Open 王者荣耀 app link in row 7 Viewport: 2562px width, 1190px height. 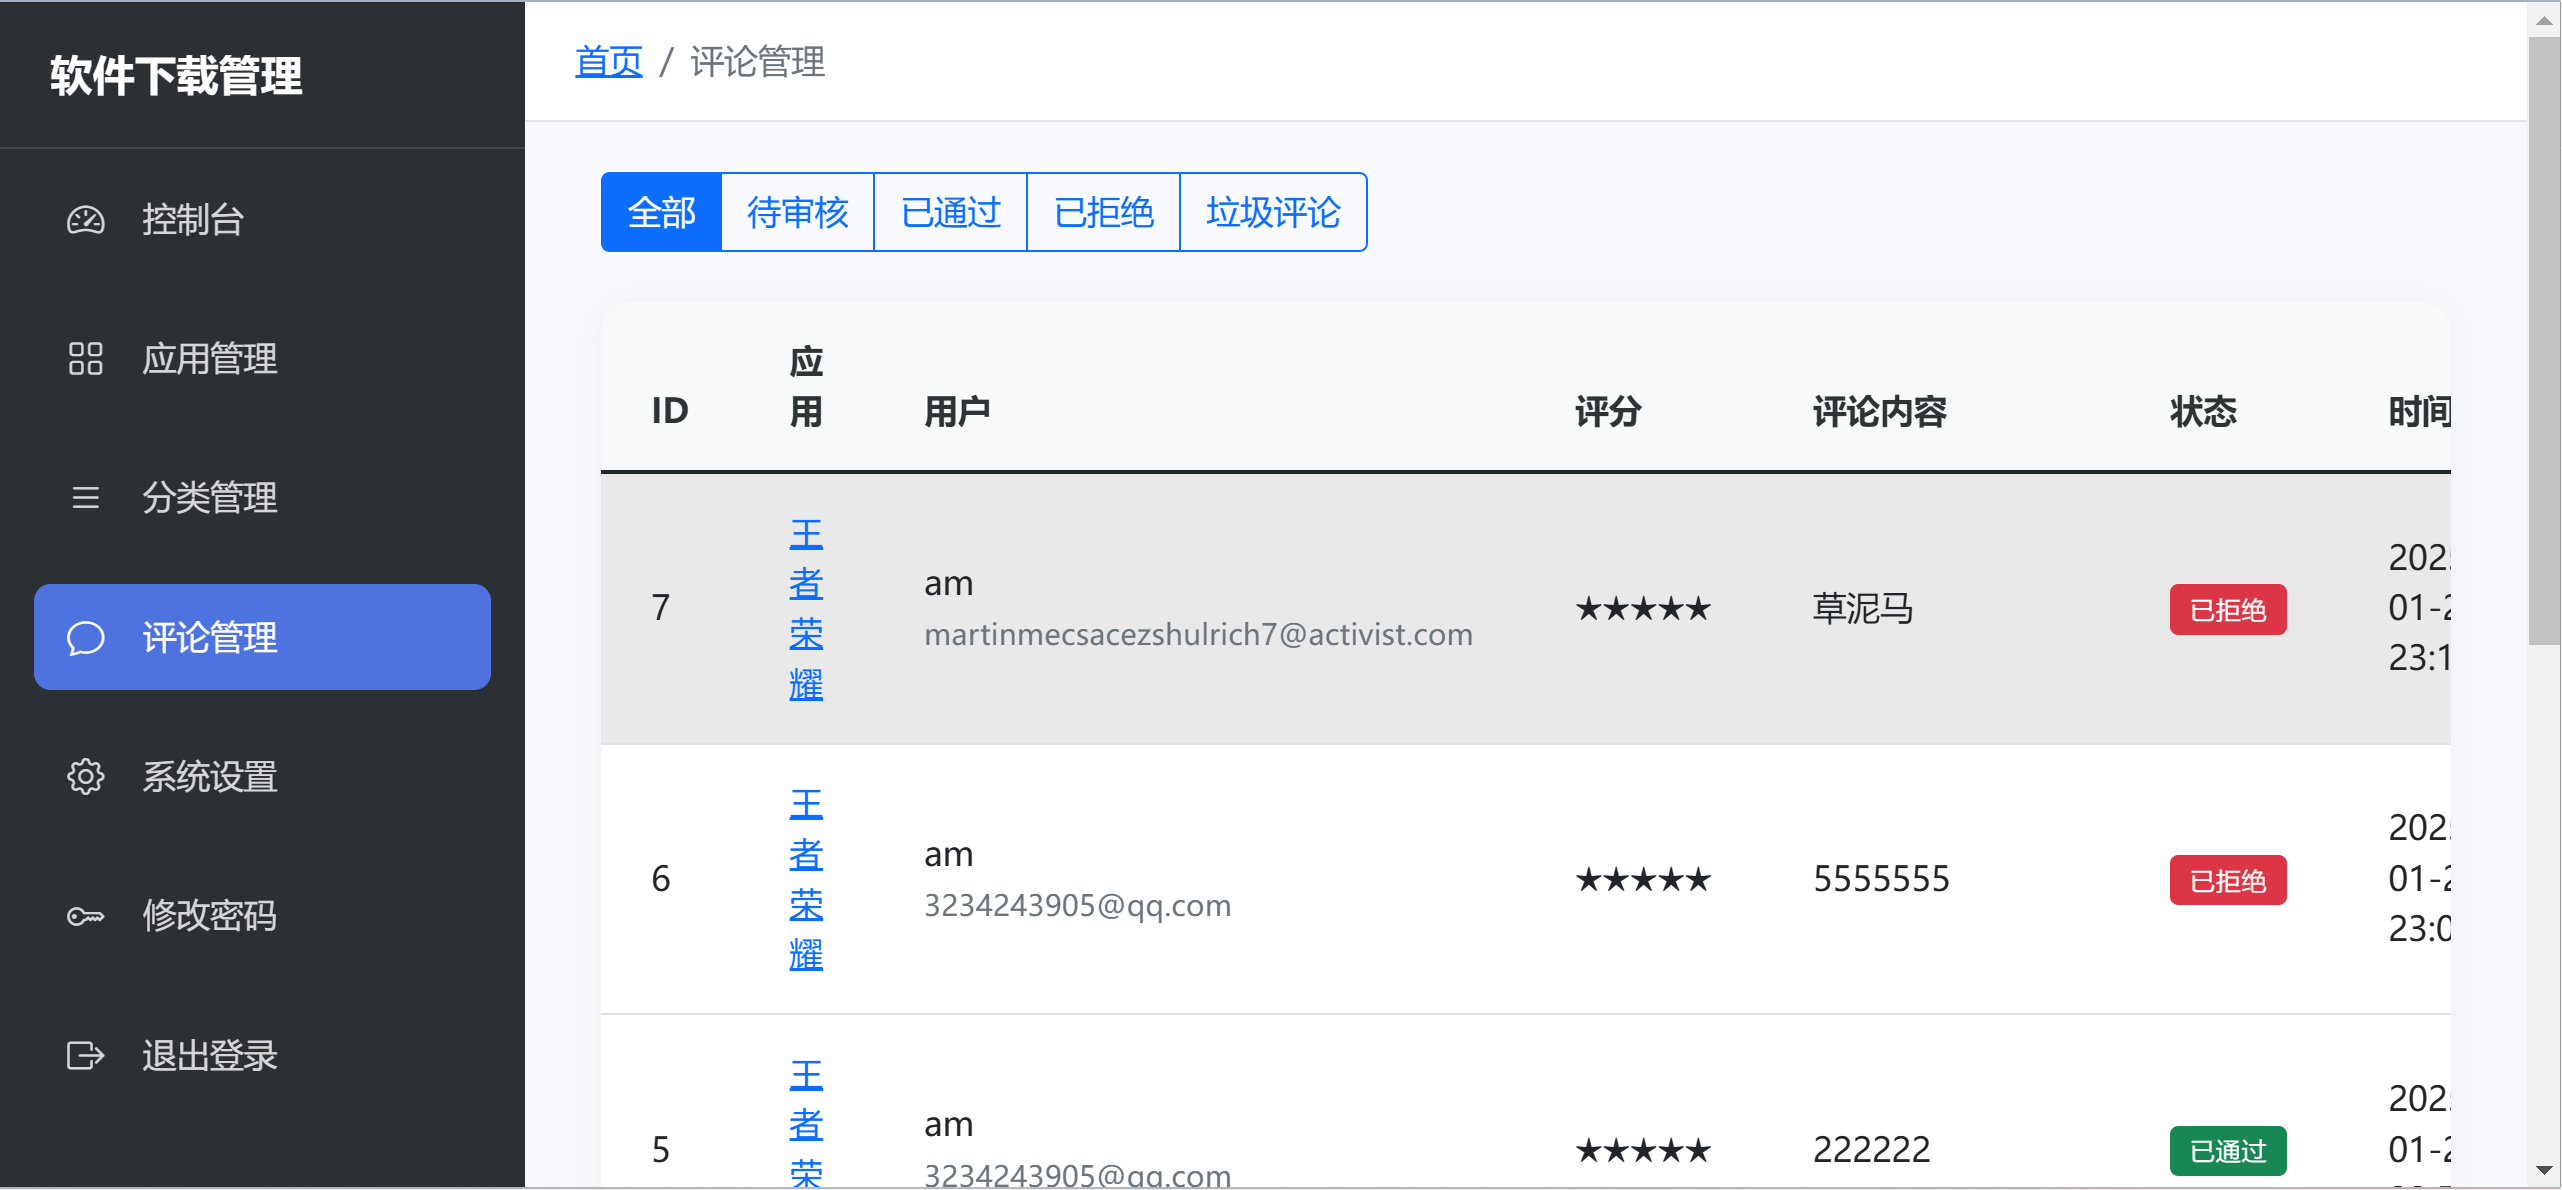click(x=806, y=609)
